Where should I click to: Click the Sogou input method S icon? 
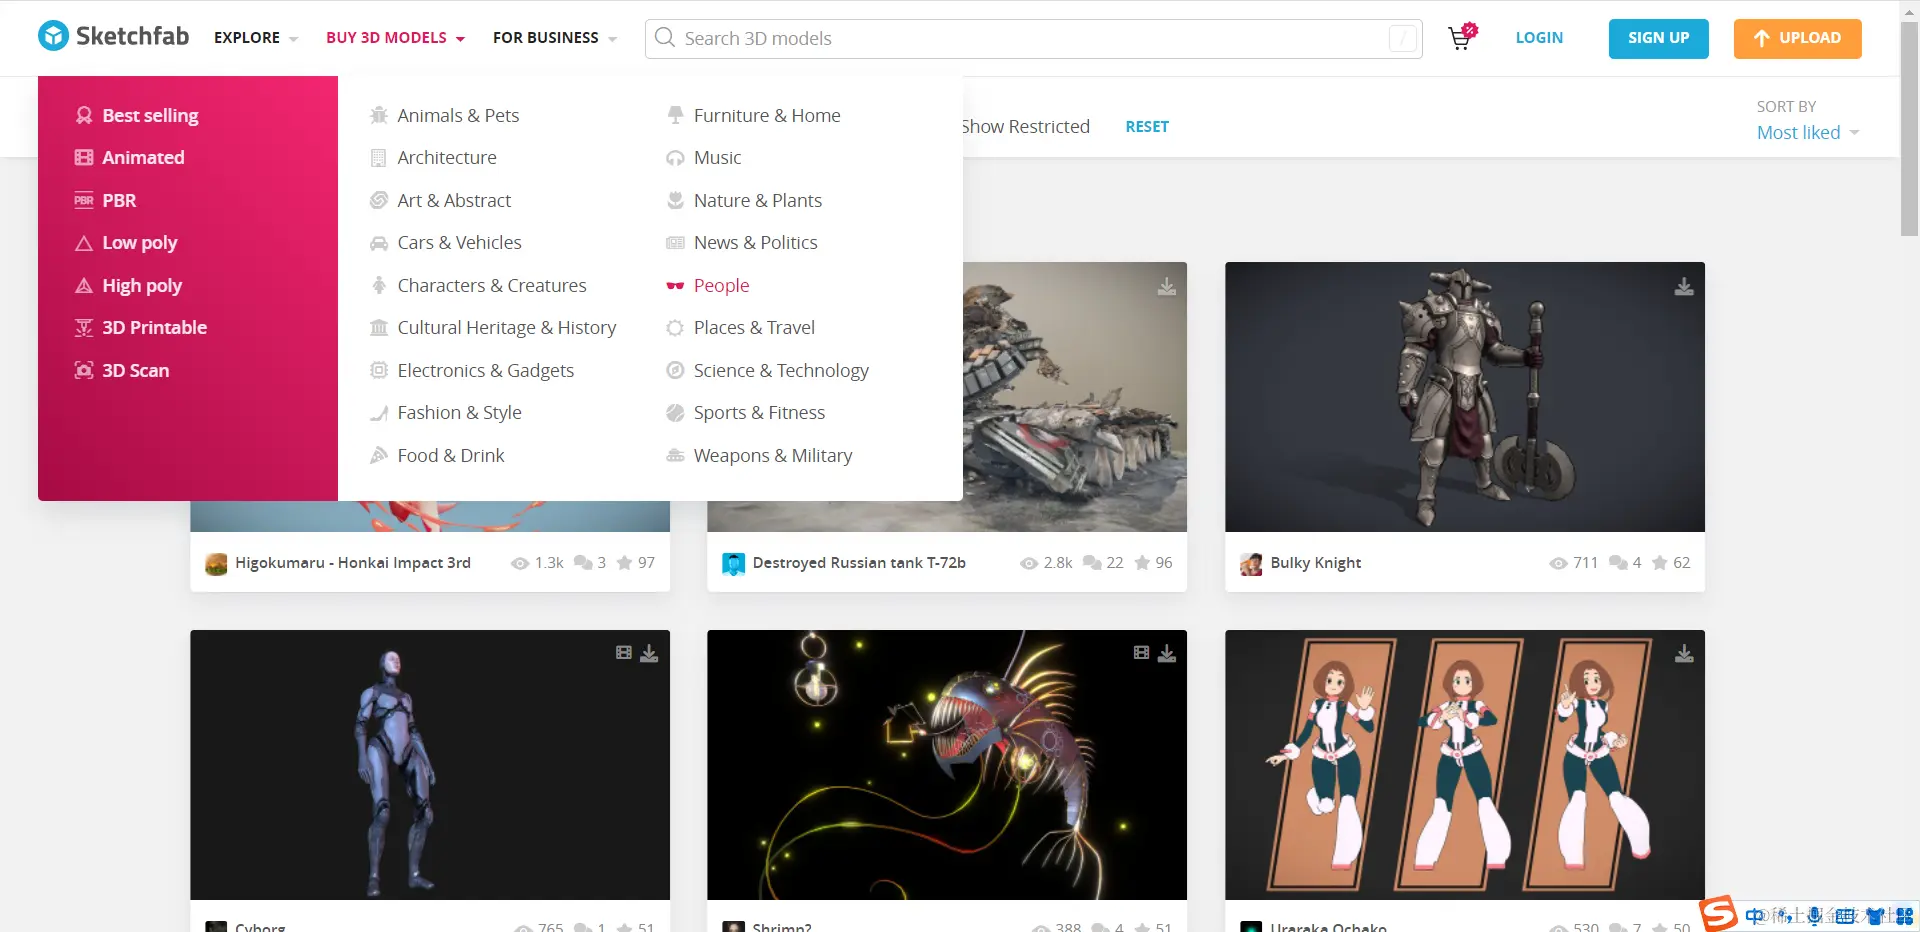1719,913
